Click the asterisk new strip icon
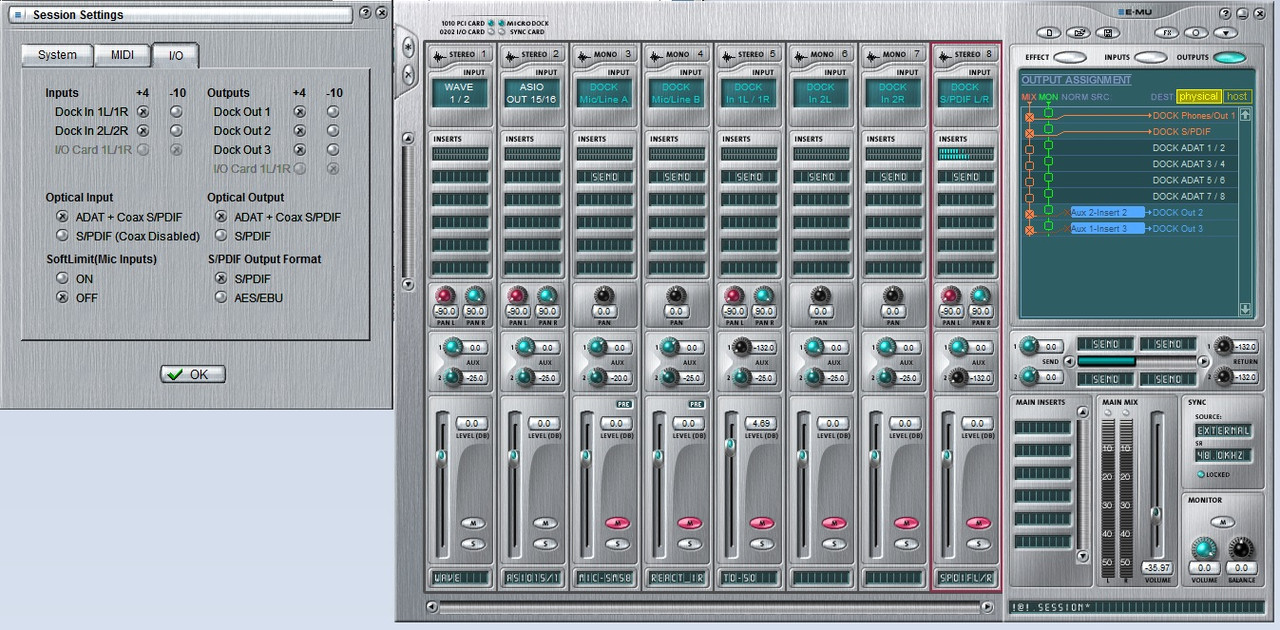 (408, 48)
